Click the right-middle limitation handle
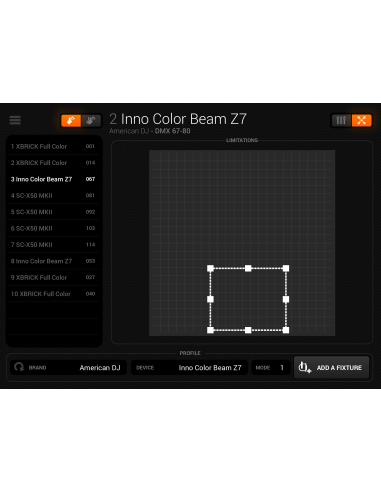 pos(286,299)
